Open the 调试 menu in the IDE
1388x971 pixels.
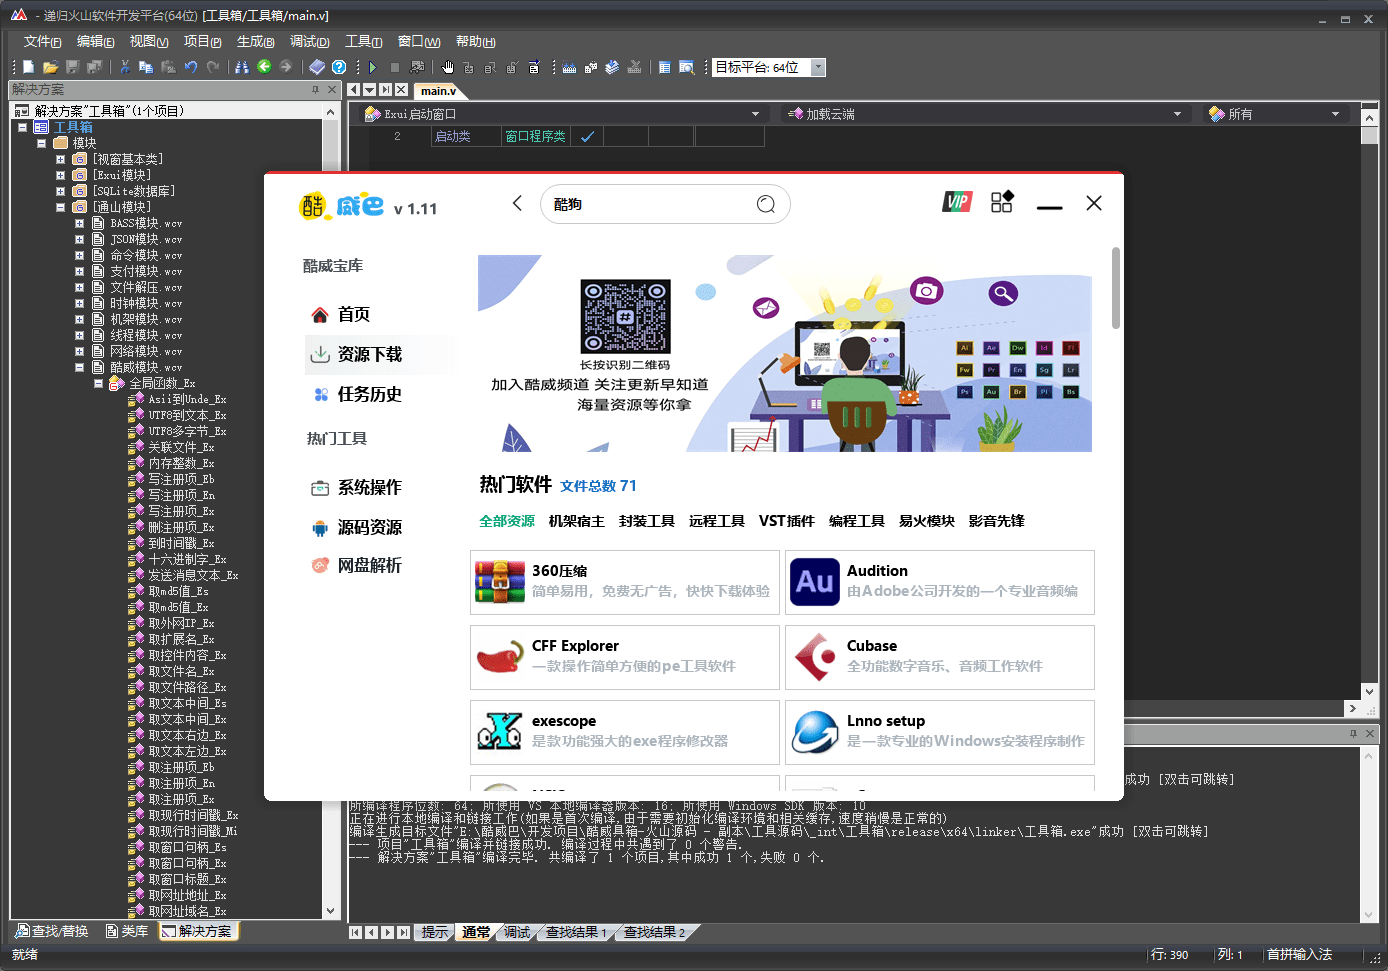tap(310, 41)
